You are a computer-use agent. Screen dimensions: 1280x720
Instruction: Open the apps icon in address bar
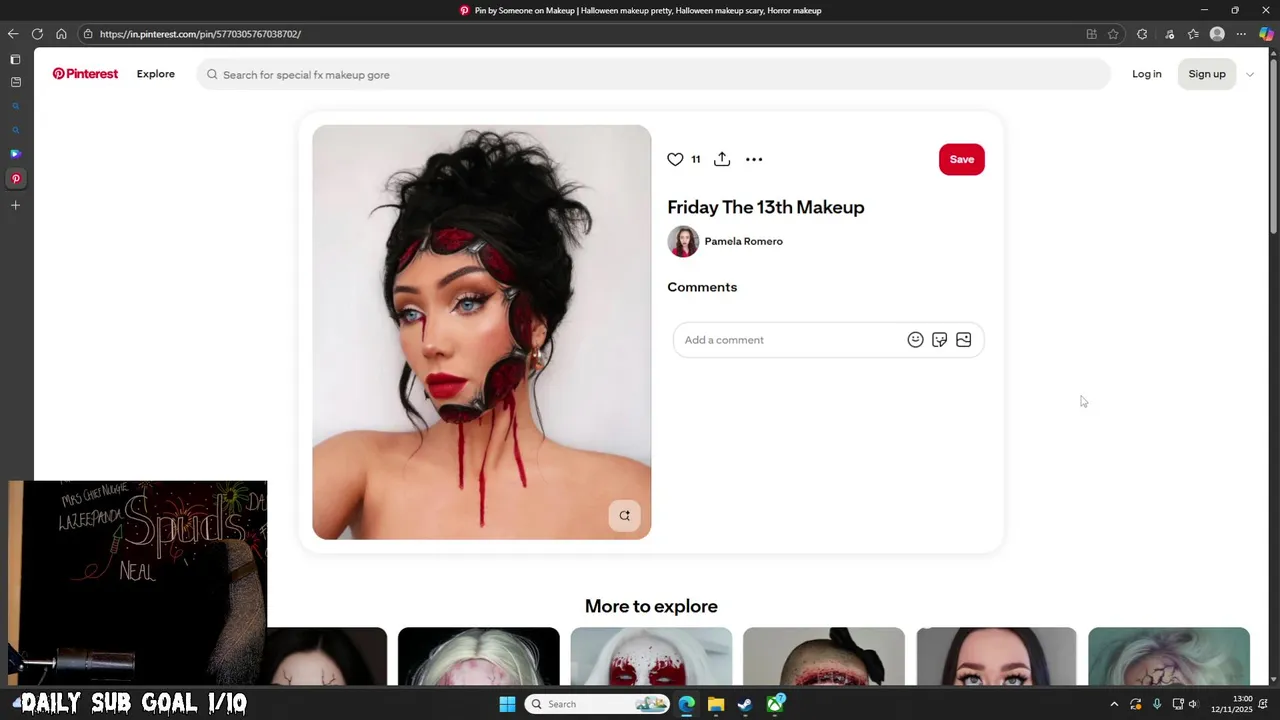[x=1091, y=34]
